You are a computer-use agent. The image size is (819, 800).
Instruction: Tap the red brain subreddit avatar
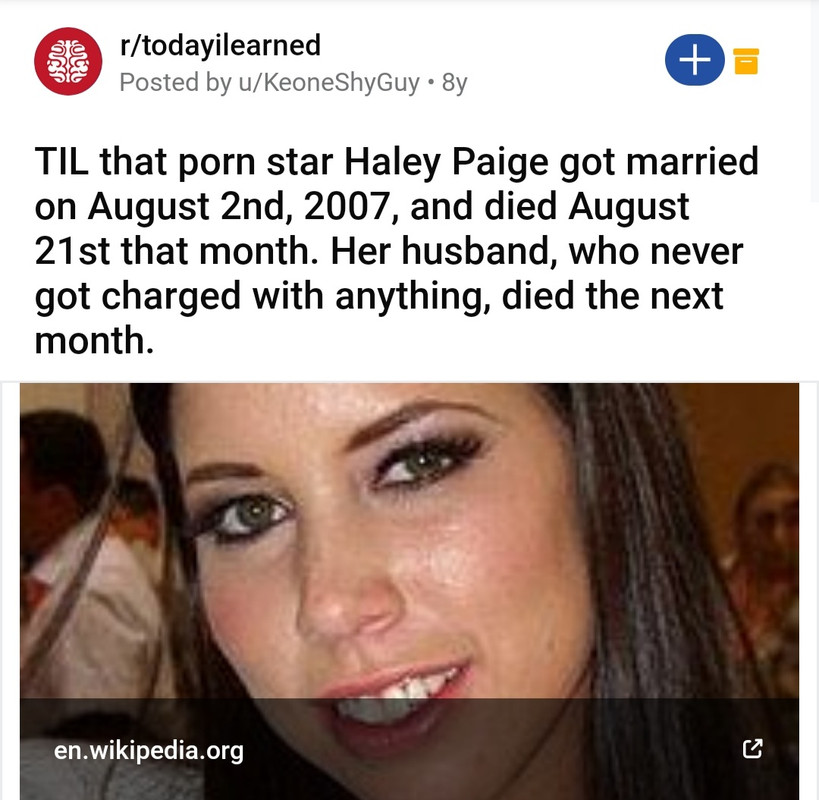68,61
